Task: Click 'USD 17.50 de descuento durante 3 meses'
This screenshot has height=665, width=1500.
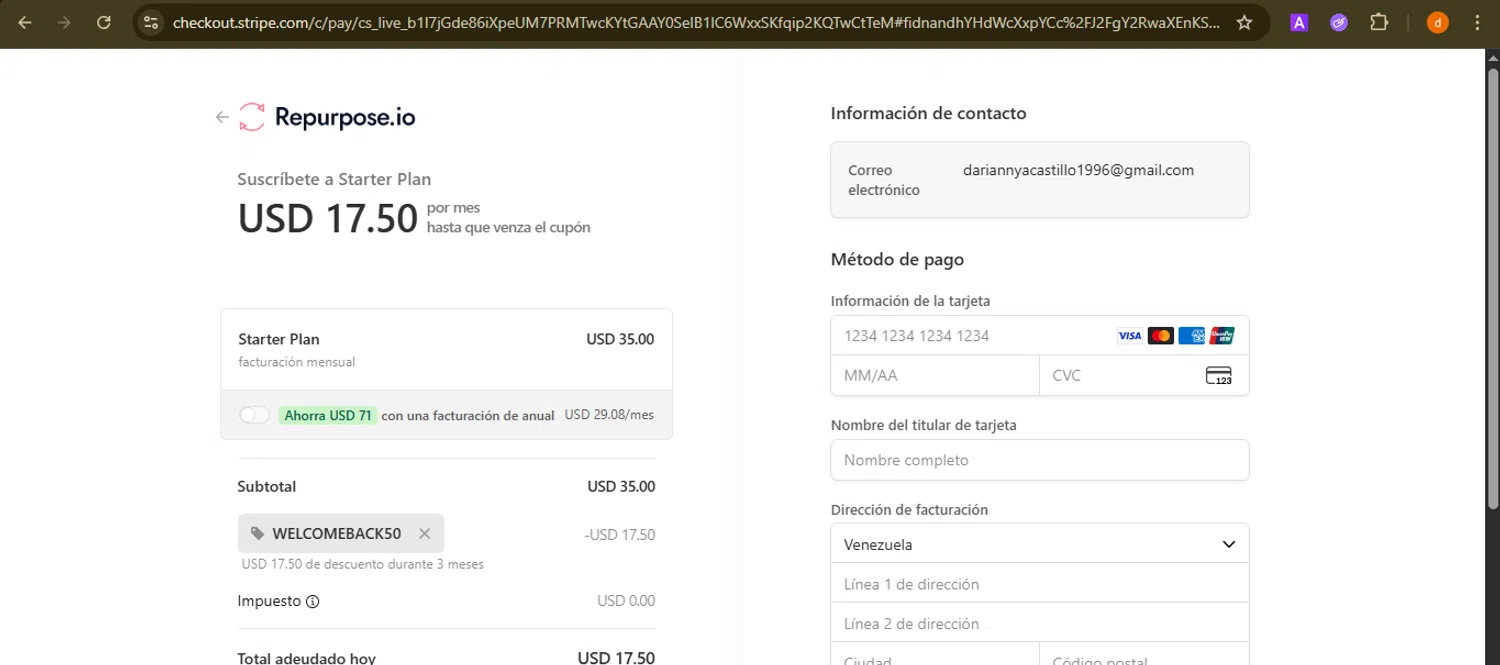Action: point(363,564)
